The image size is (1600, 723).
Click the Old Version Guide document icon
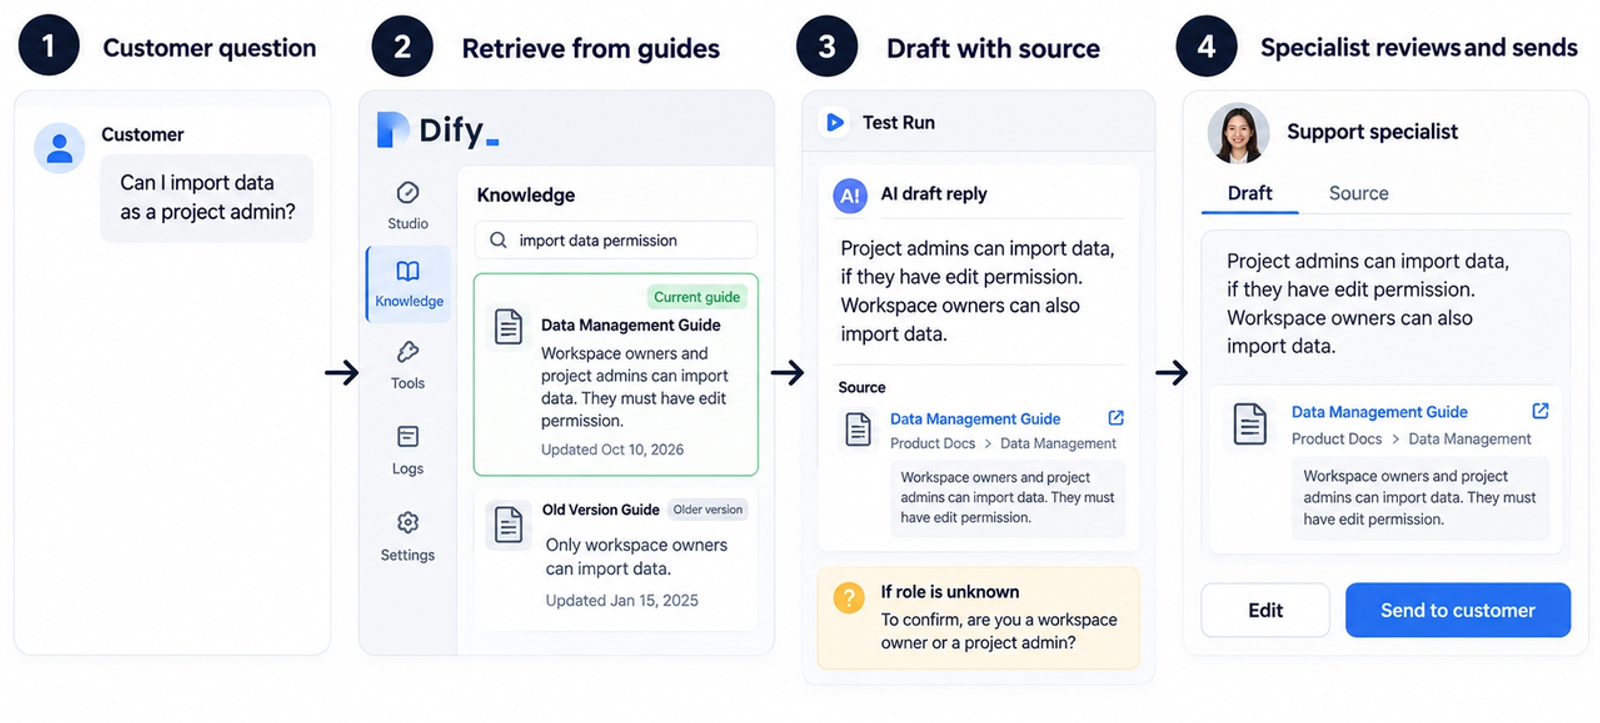click(508, 525)
